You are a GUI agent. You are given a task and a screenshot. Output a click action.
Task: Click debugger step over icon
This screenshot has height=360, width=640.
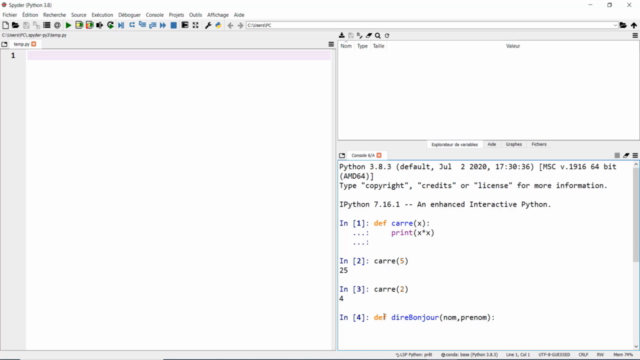132,25
